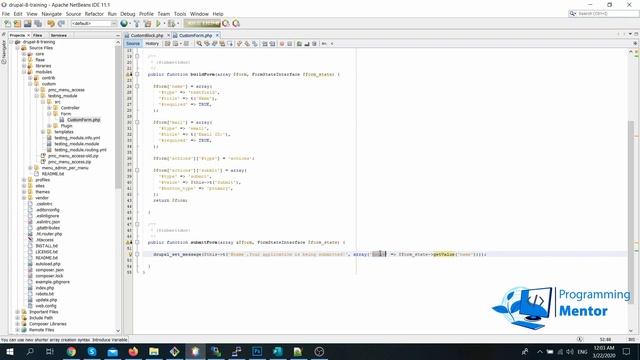Open Google Chrome from the taskbar
Viewport: 640px width, 360px height.
[71, 351]
